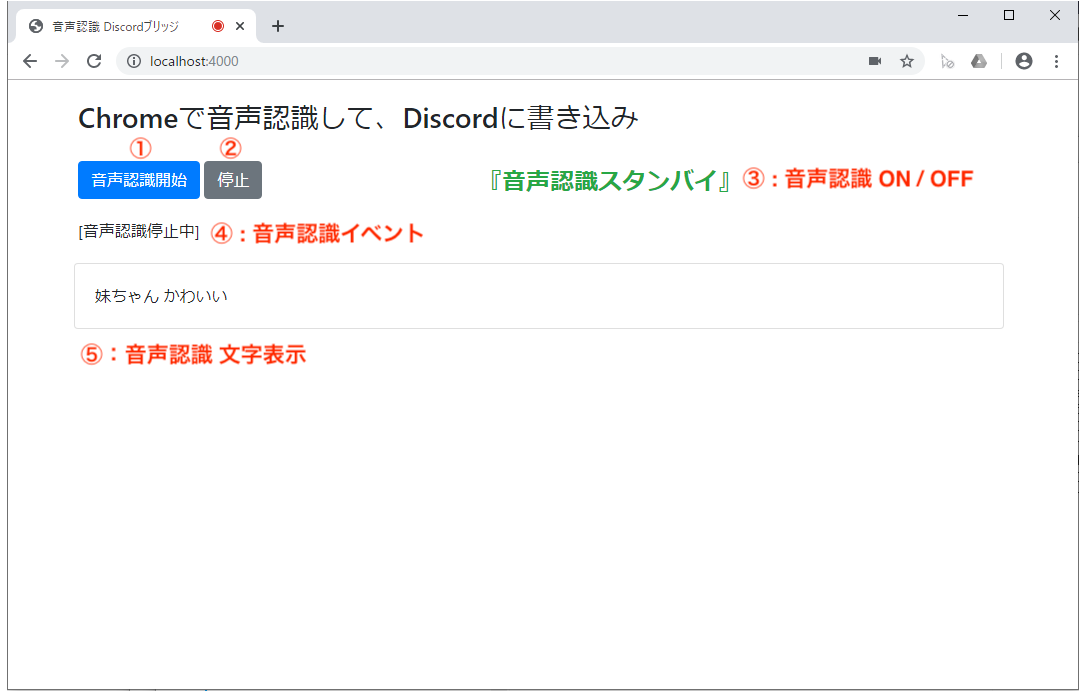The width and height of the screenshot is (1086, 697).
Task: Maximize the Chrome window
Action: (x=1008, y=15)
